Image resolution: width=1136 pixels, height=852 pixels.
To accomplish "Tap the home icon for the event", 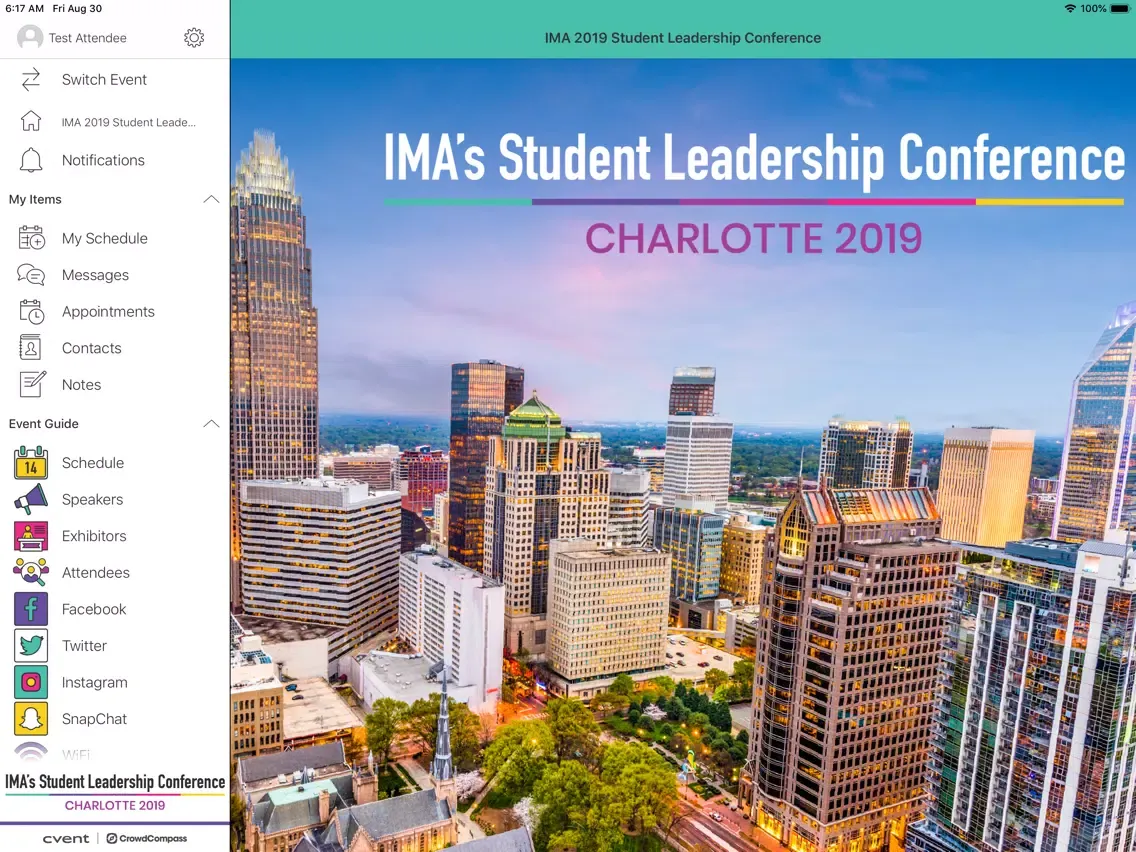I will click(x=30, y=121).
